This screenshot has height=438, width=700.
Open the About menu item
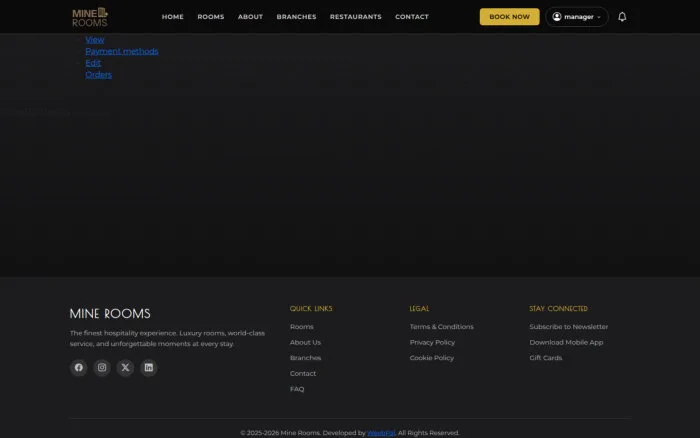[250, 17]
